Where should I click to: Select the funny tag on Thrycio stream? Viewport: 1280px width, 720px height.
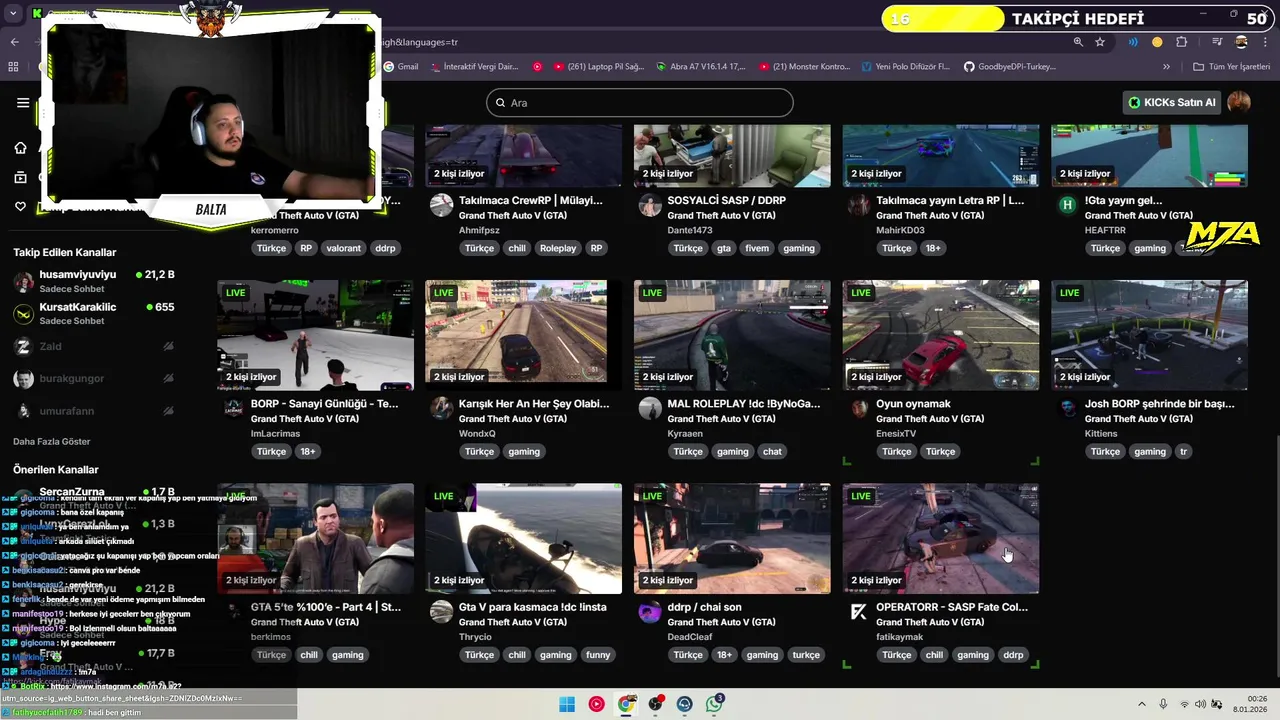click(x=598, y=655)
